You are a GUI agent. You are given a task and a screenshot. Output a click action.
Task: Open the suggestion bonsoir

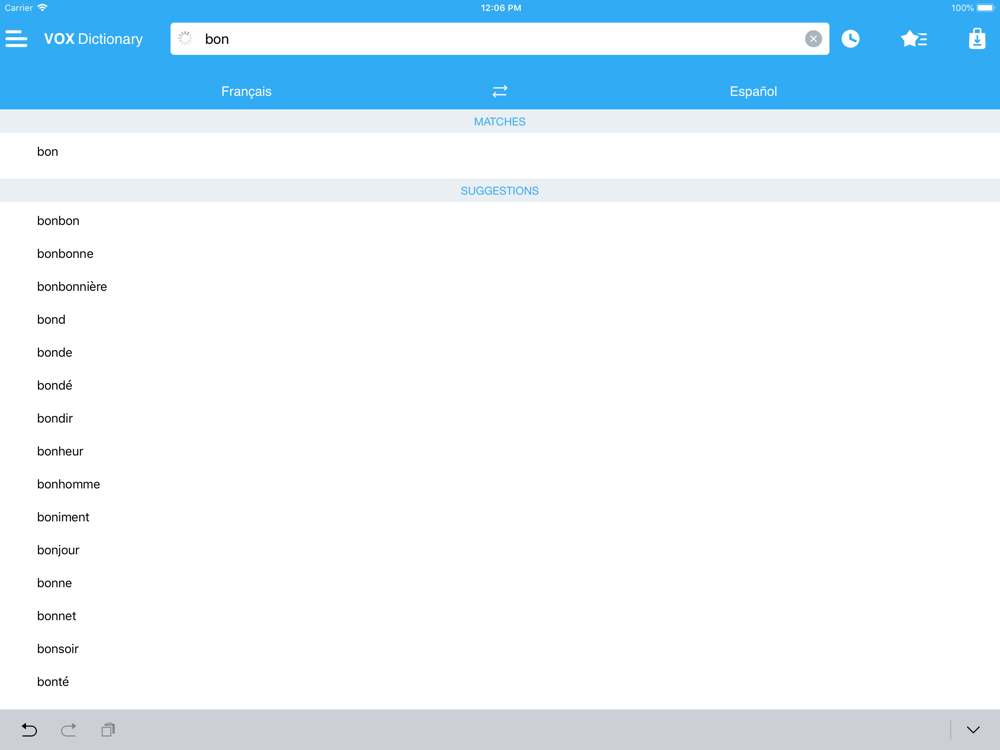click(500, 649)
